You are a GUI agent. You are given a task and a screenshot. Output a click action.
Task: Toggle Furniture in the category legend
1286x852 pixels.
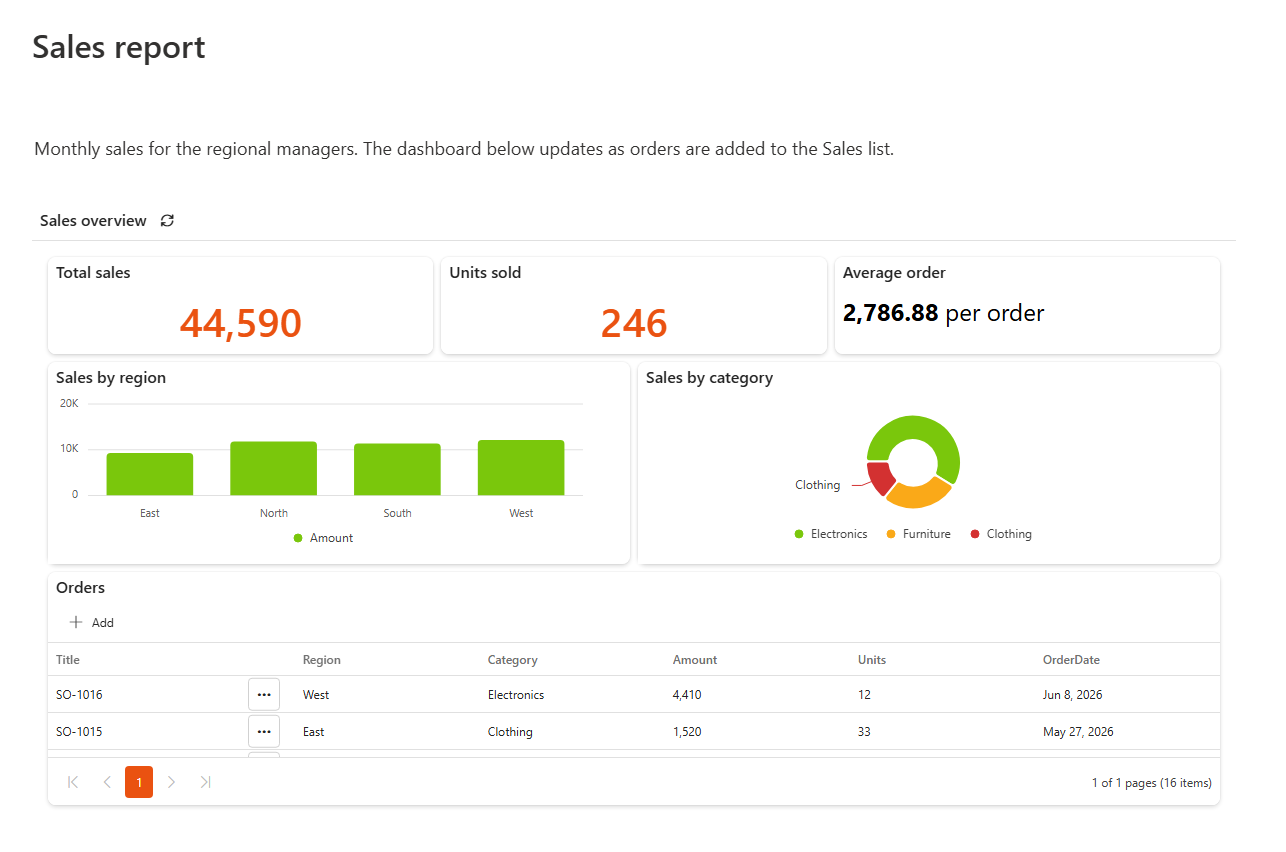(x=919, y=534)
